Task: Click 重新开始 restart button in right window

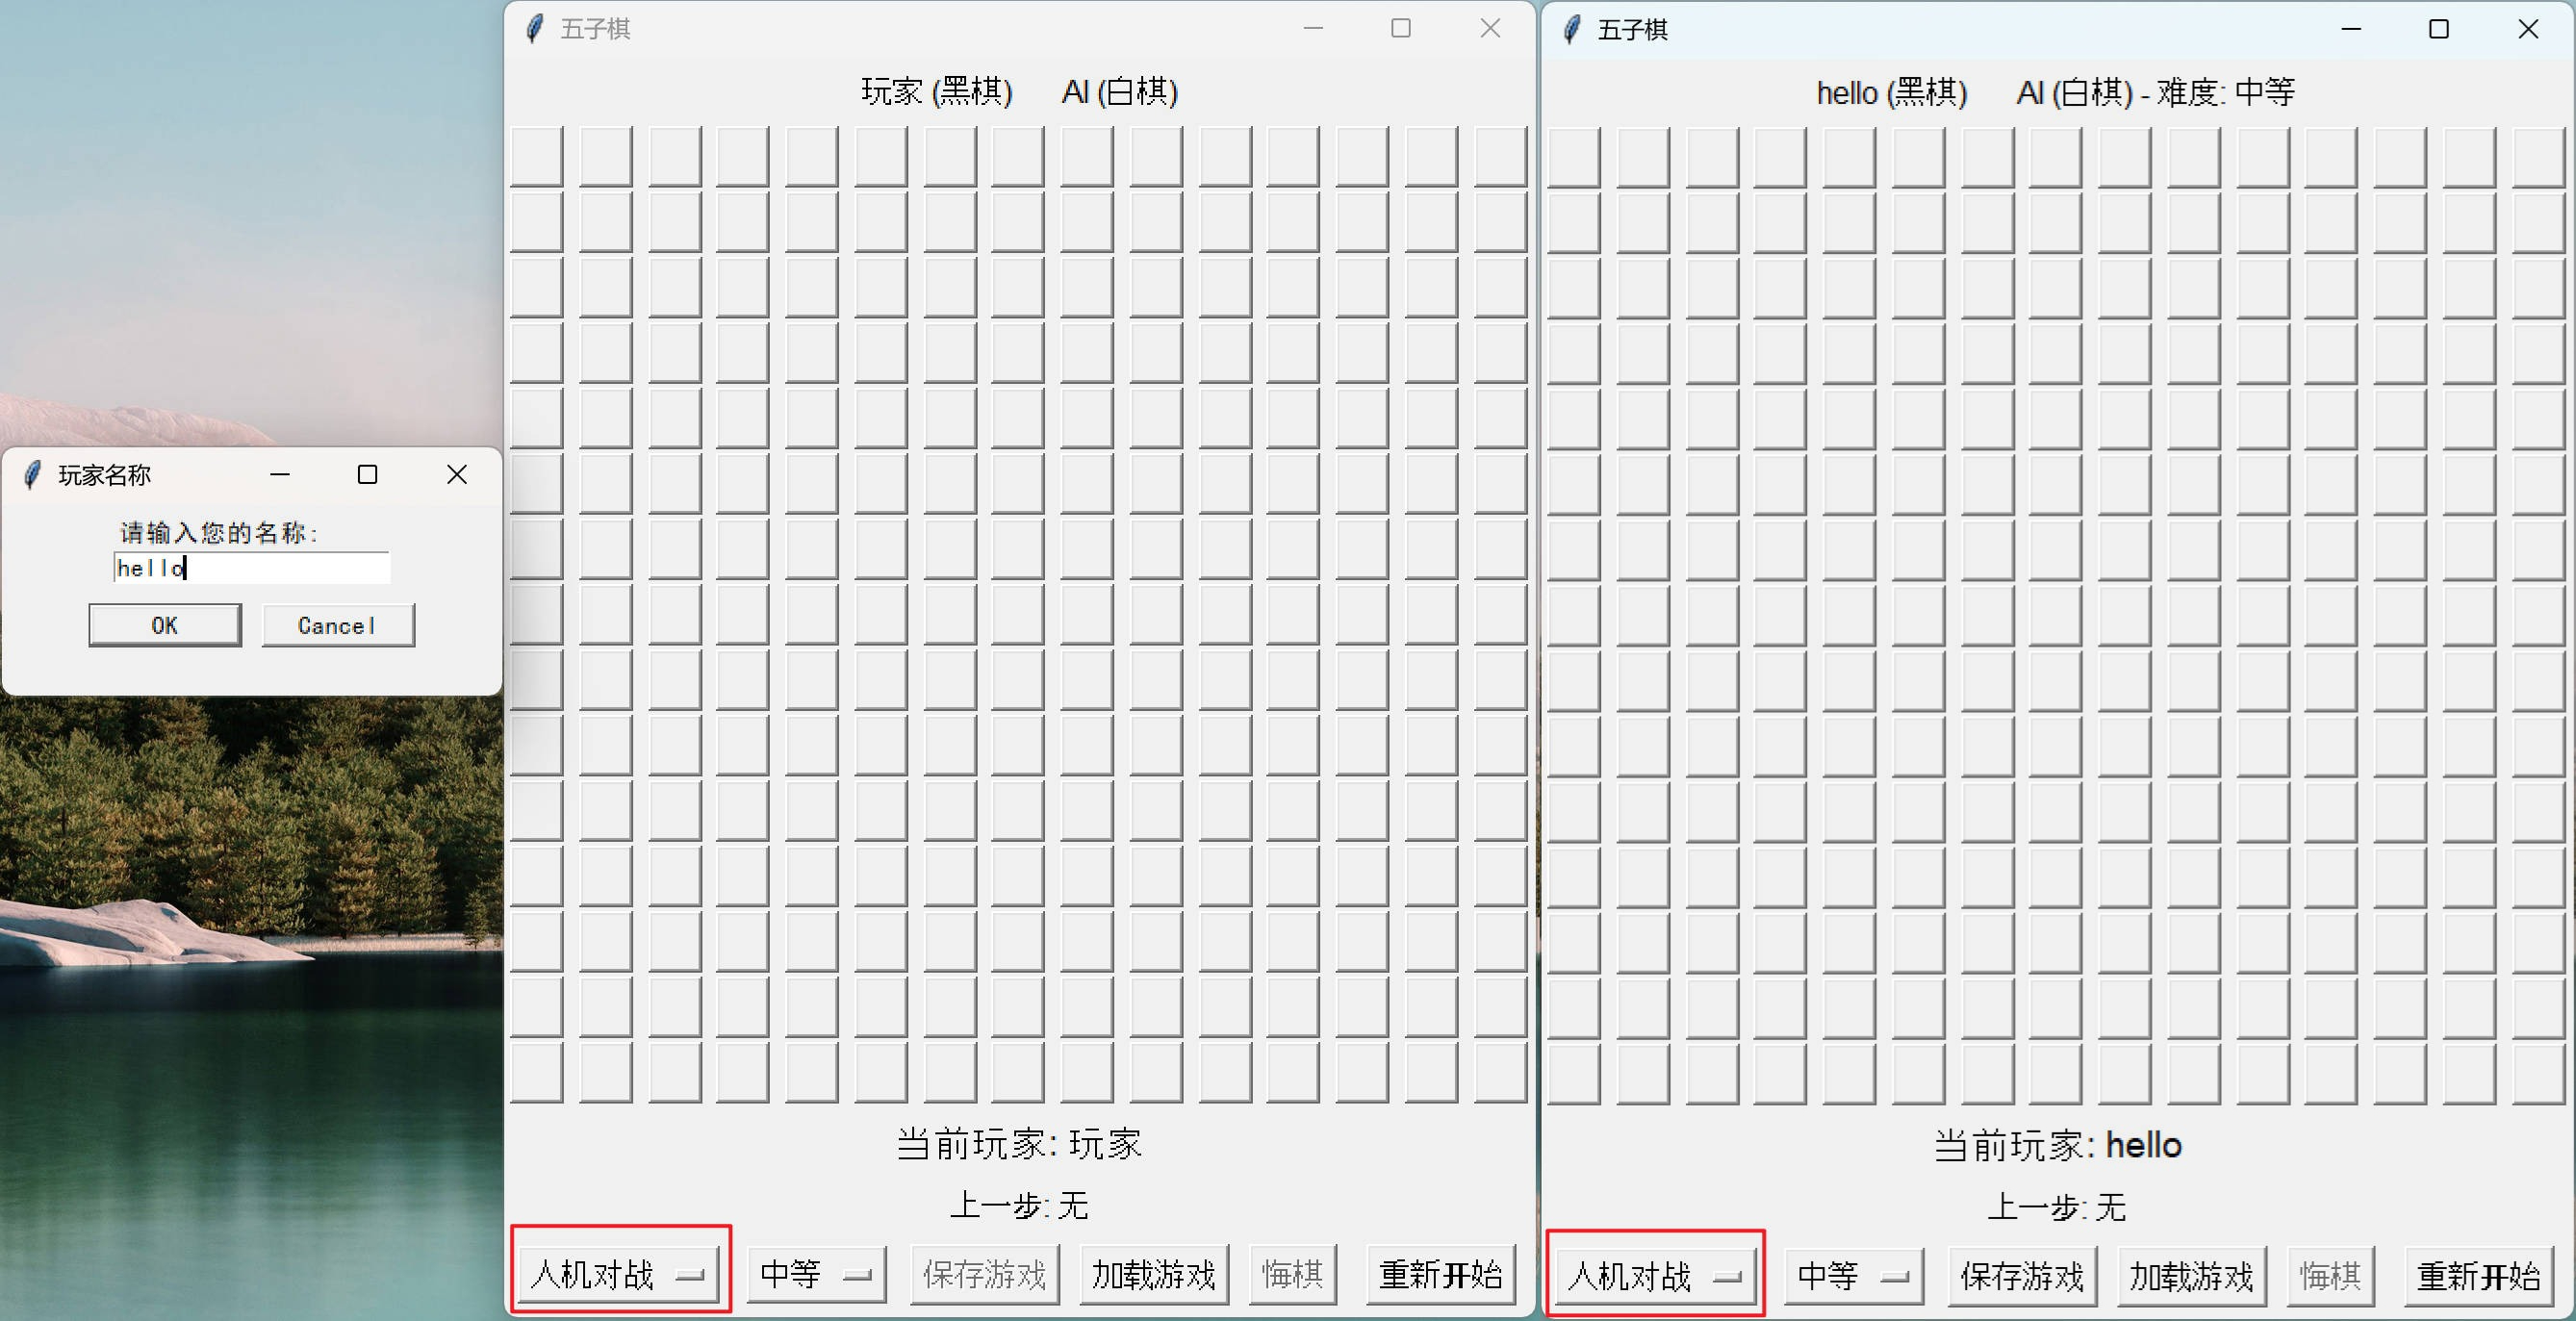Action: [2478, 1276]
